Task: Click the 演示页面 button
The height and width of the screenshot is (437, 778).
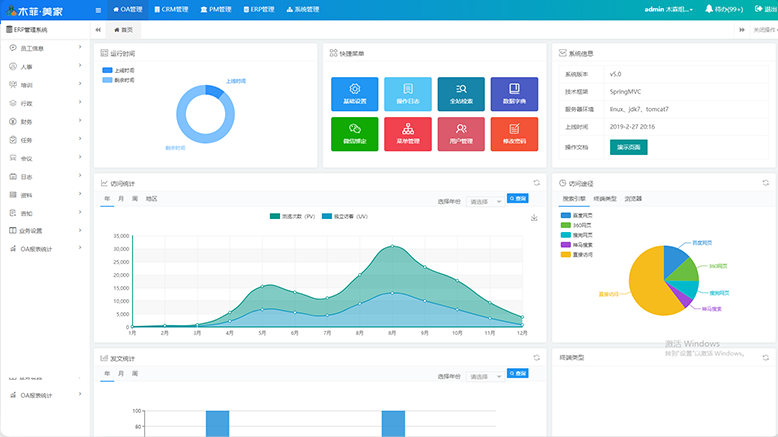Action: tap(628, 147)
